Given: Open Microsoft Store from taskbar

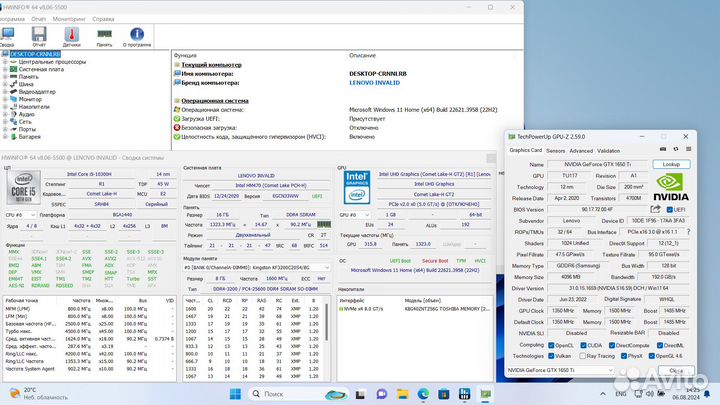Looking at the screenshot, I should [444, 394].
